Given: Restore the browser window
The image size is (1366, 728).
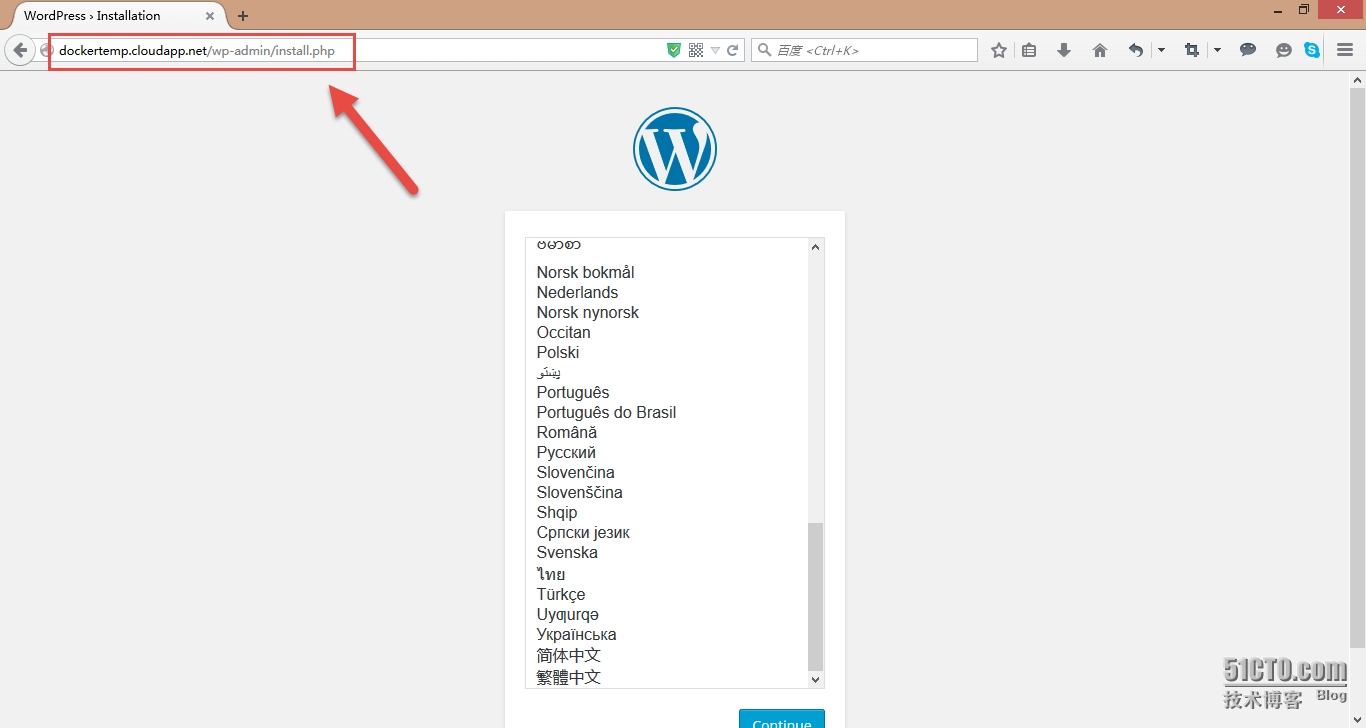Looking at the screenshot, I should [x=1304, y=9].
